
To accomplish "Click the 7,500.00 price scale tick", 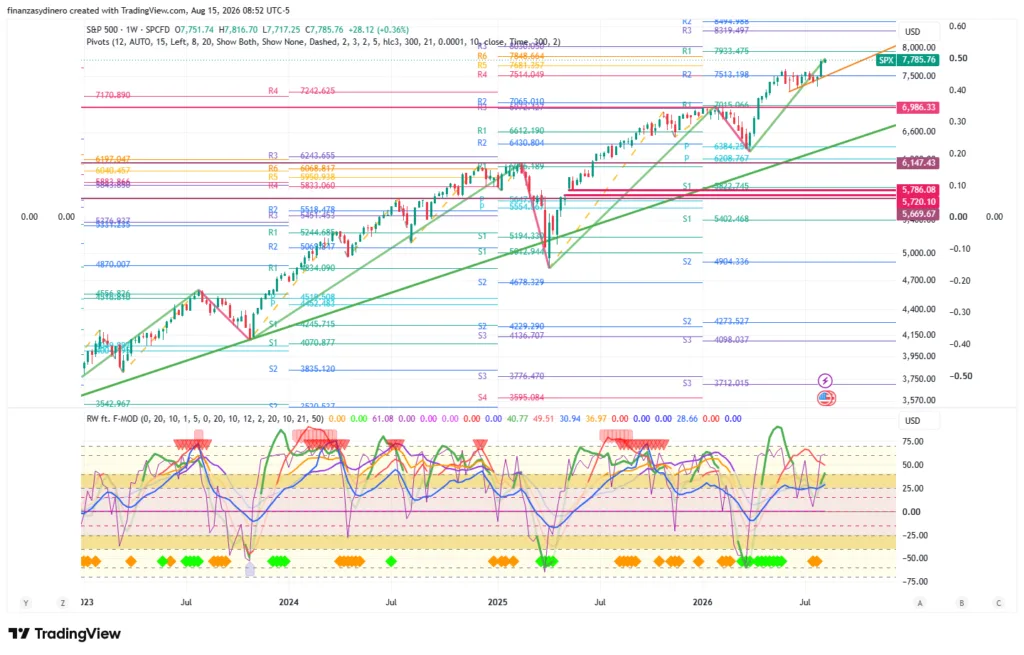I will point(919,76).
